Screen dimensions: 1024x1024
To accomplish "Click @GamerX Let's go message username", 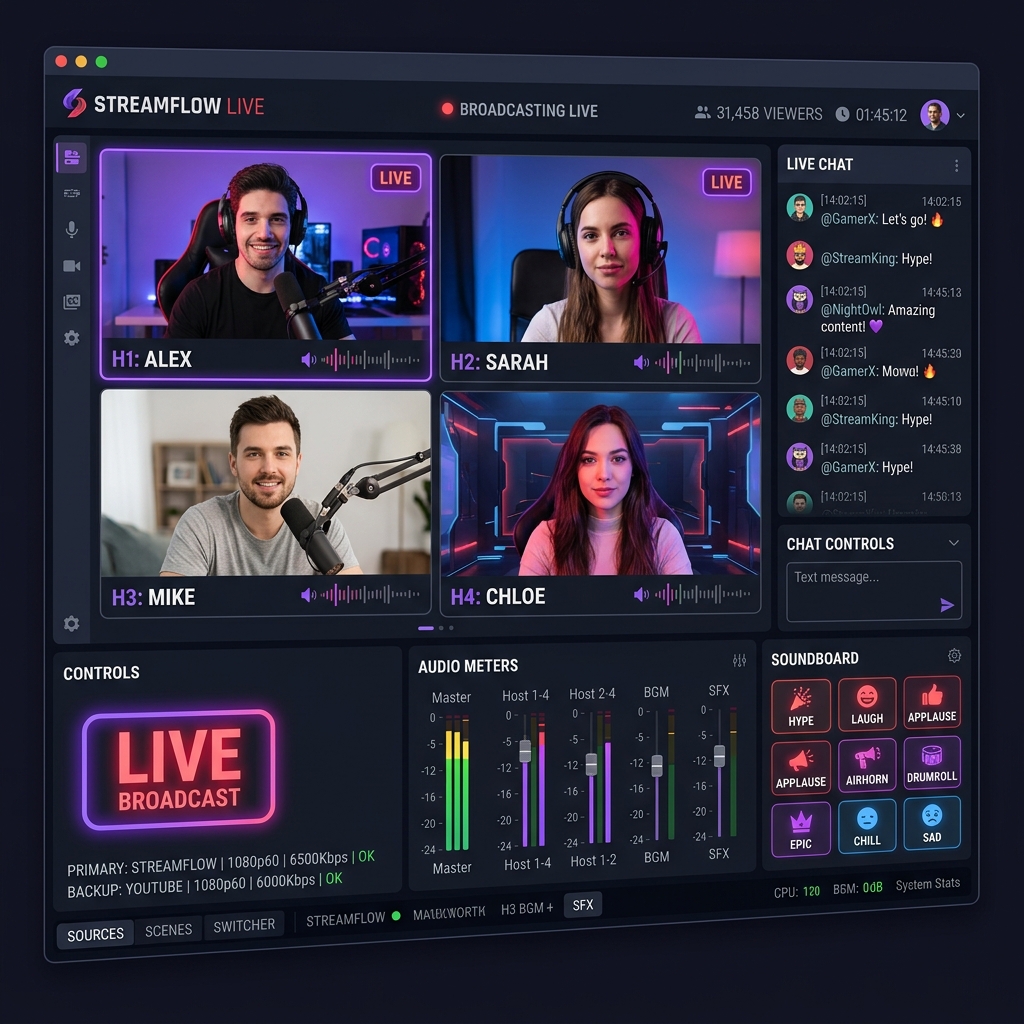I will [x=849, y=219].
